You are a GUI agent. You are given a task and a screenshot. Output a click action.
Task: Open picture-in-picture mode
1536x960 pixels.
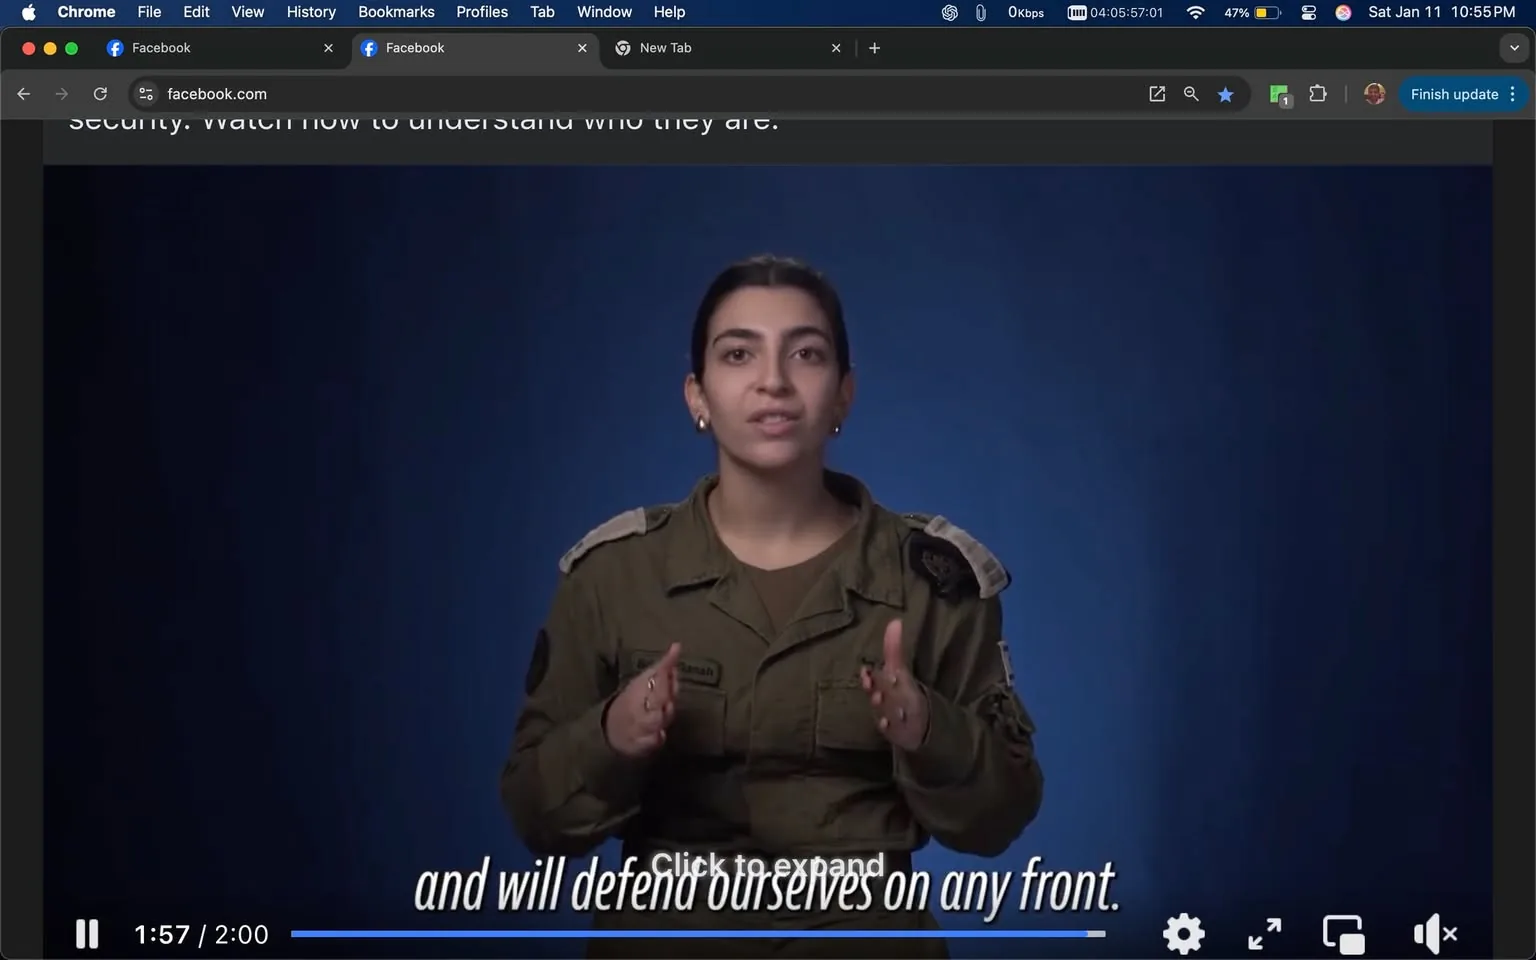point(1343,933)
